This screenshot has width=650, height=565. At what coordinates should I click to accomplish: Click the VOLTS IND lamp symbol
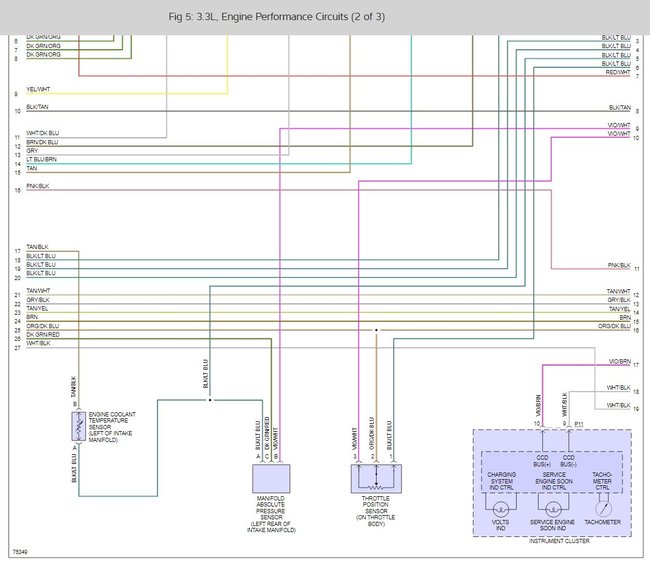(501, 509)
